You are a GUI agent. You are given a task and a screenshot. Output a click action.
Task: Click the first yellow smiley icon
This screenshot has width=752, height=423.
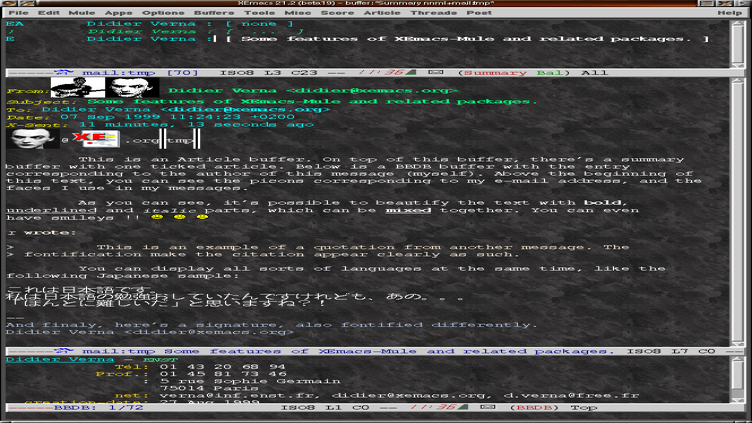pos(157,217)
